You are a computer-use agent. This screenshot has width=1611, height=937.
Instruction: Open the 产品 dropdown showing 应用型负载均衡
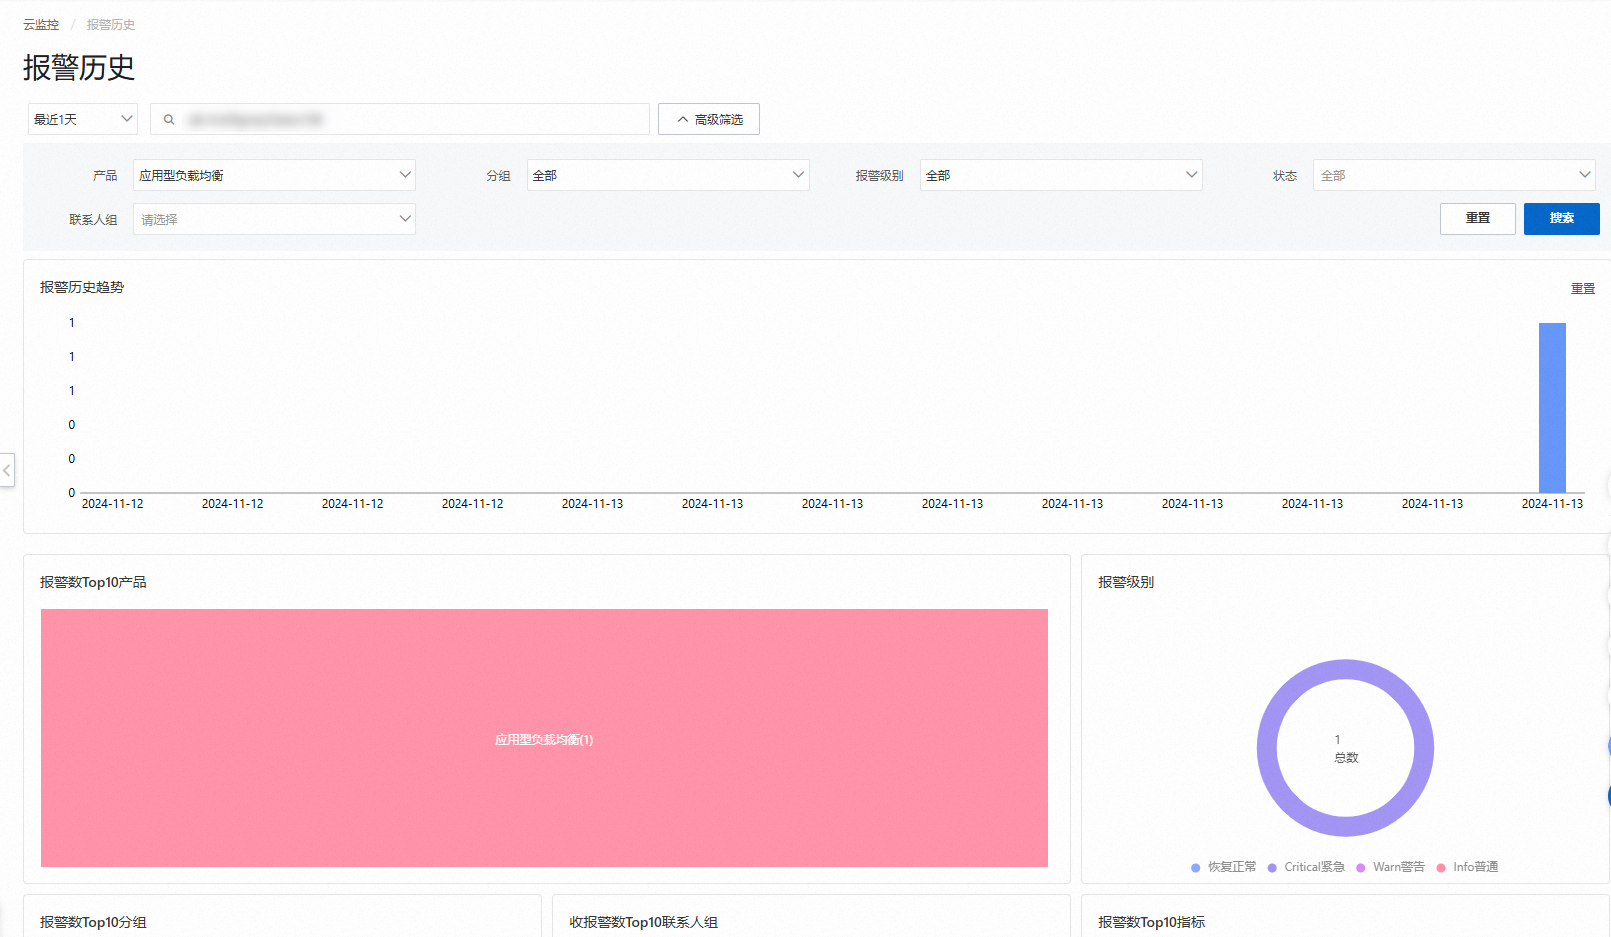(274, 175)
